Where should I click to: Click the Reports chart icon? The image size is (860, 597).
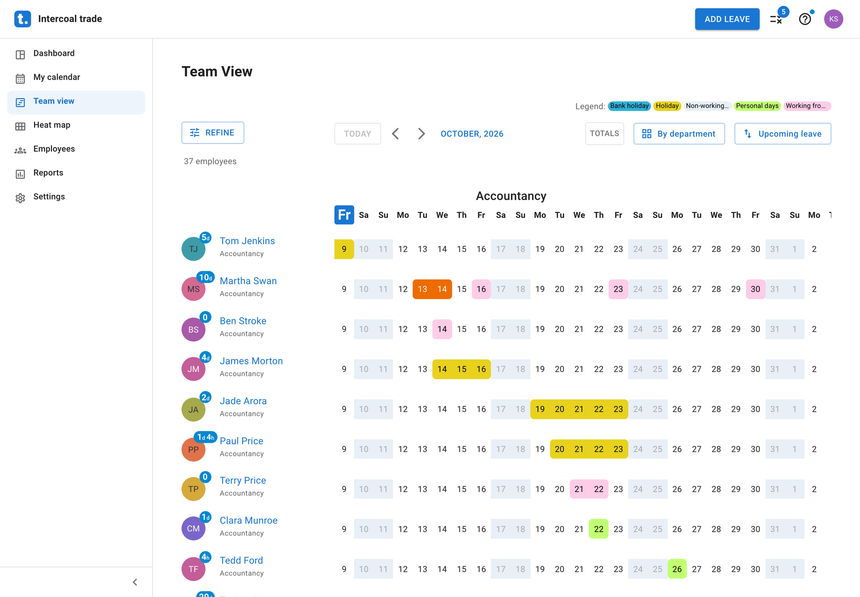(x=20, y=174)
